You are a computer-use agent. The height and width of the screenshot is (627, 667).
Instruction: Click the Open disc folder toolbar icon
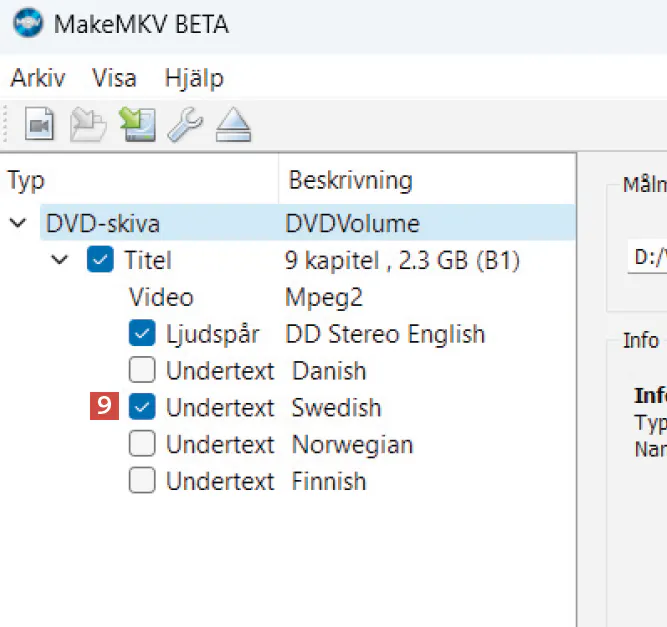88,125
